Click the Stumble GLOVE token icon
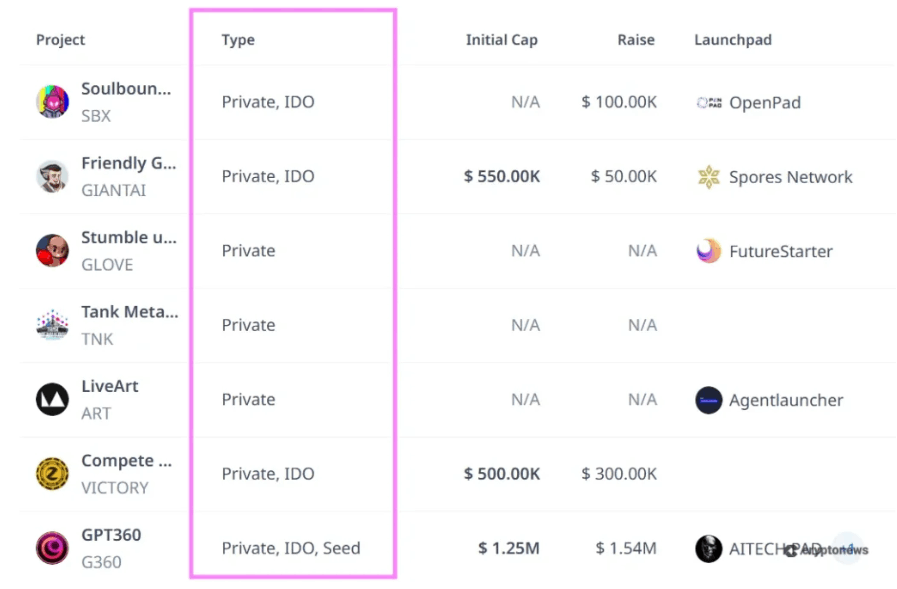This screenshot has width=897, height=589. coord(51,250)
